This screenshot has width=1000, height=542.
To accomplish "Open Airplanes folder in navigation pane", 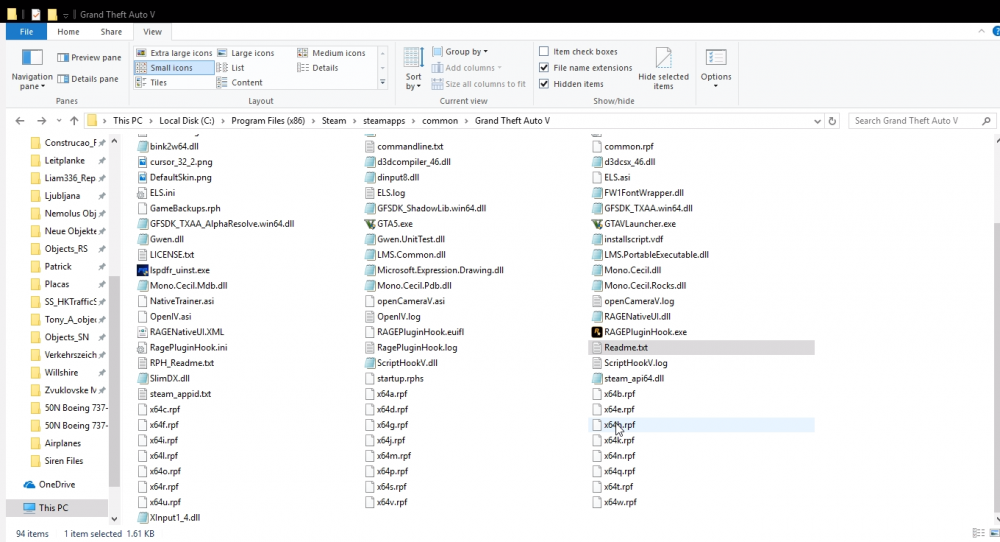I will tap(62, 443).
